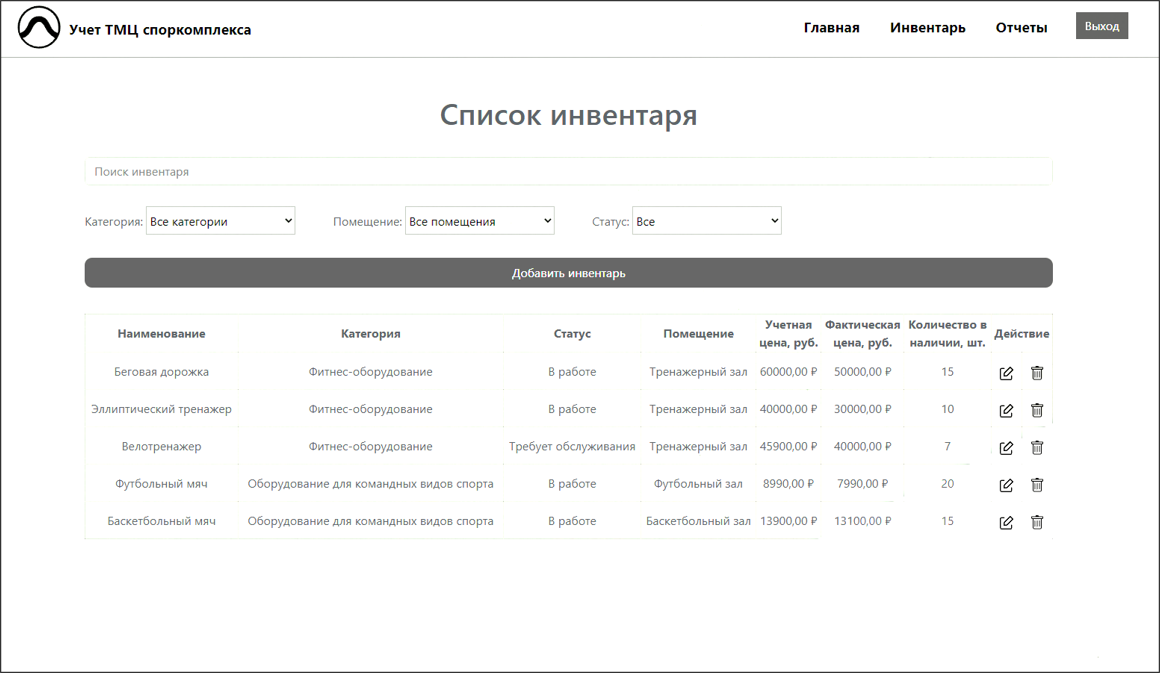Click edit icon for Баскетбольный мяч
Image resolution: width=1160 pixels, height=673 pixels.
1006,522
